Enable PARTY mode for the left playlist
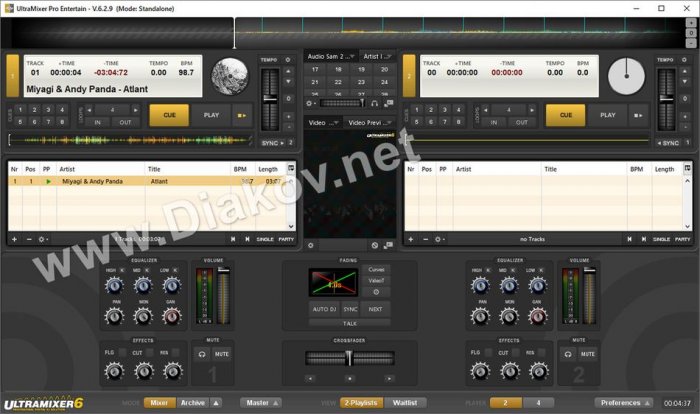This screenshot has width=700, height=414. [286, 240]
